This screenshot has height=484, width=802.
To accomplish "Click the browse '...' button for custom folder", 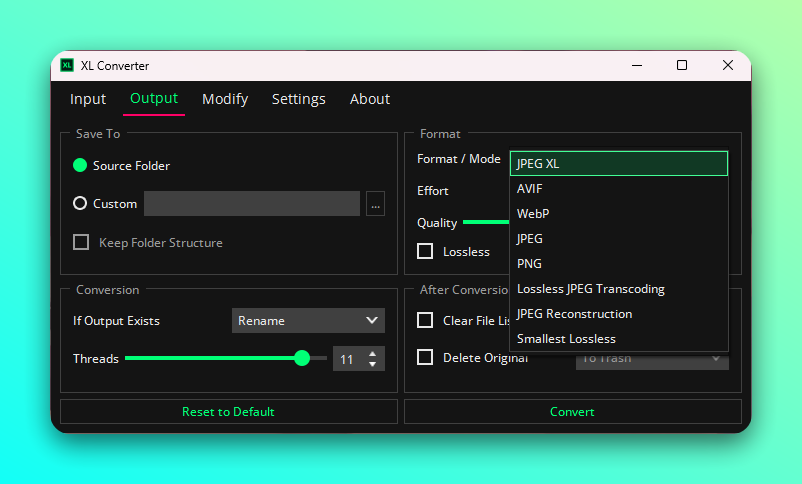I will (x=375, y=204).
